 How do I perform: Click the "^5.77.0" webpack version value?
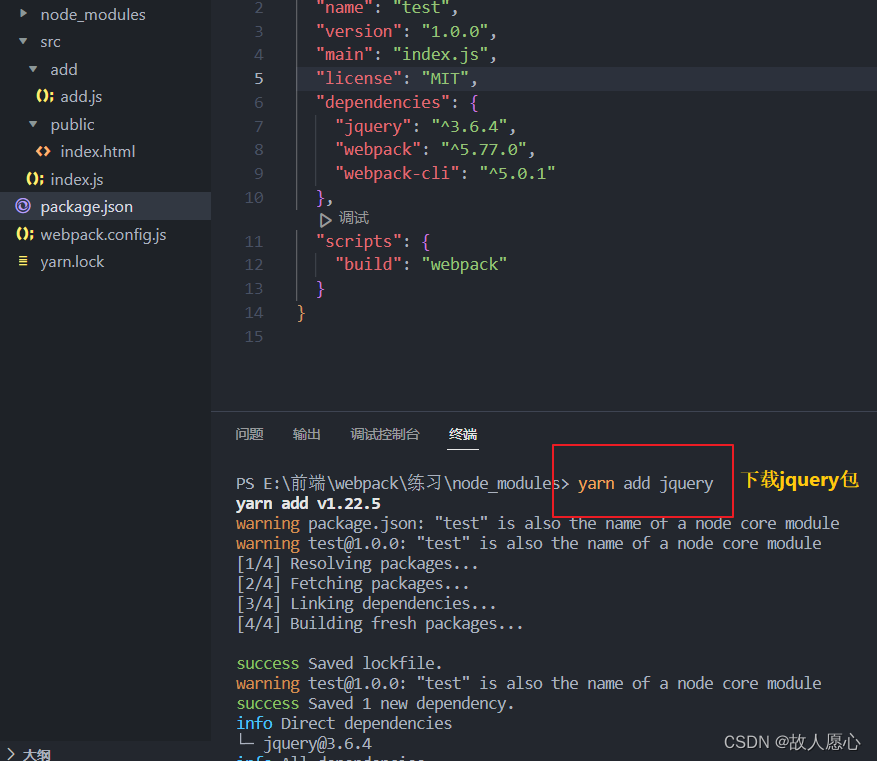tap(484, 149)
